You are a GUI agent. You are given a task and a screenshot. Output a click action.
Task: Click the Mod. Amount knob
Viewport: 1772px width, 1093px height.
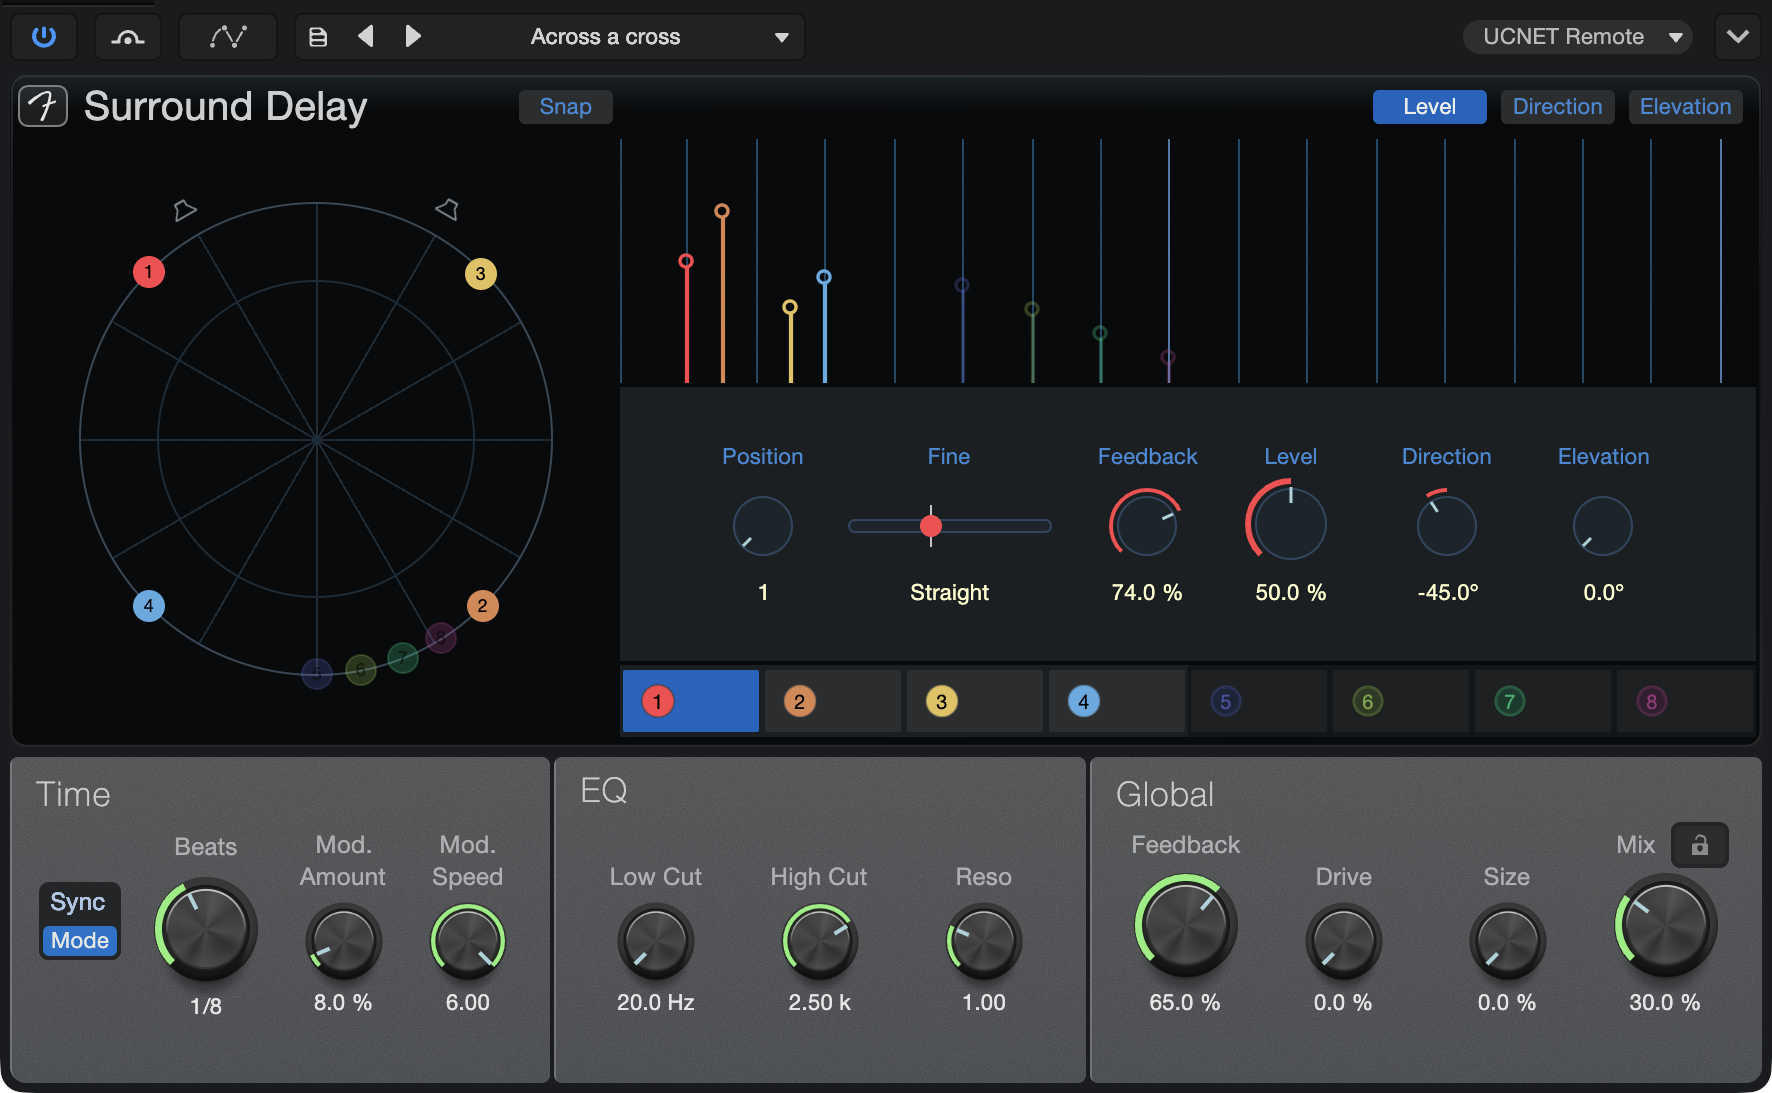(x=343, y=941)
